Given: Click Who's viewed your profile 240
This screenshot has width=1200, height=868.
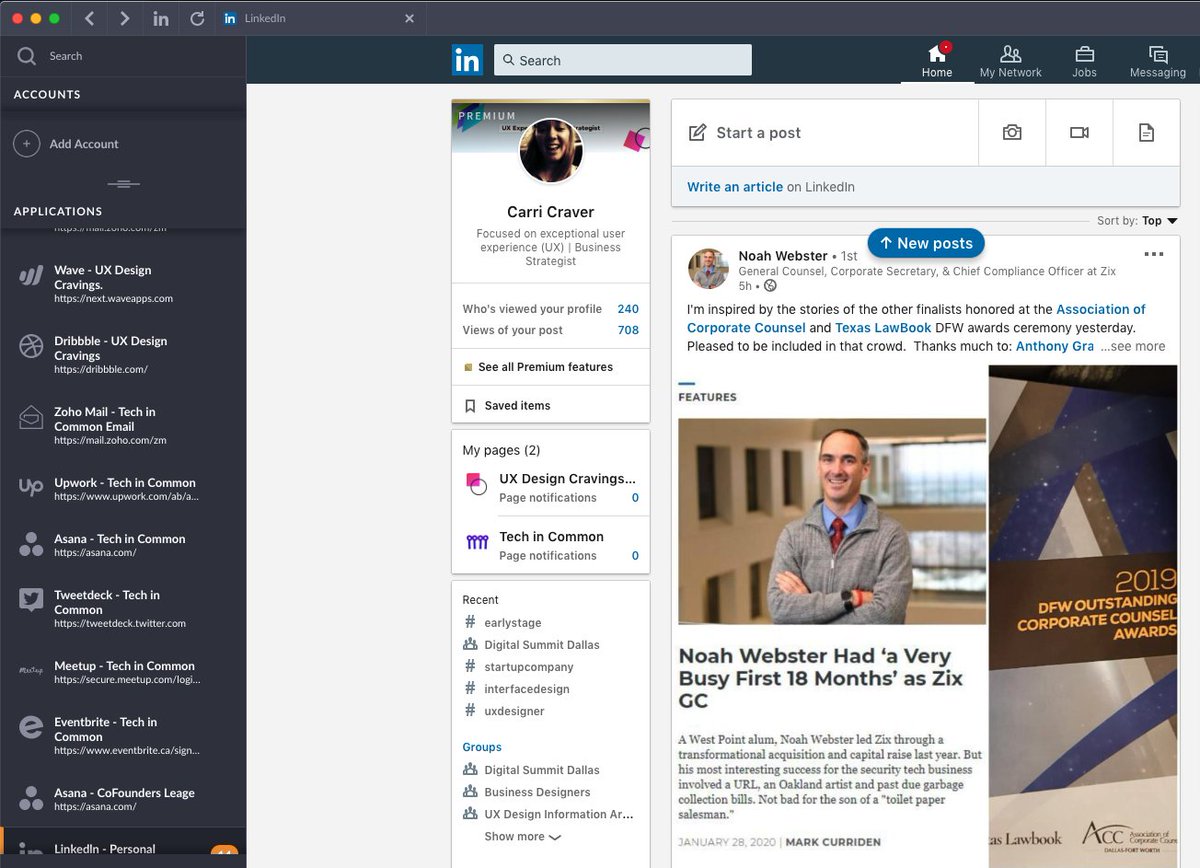Looking at the screenshot, I should click(551, 309).
